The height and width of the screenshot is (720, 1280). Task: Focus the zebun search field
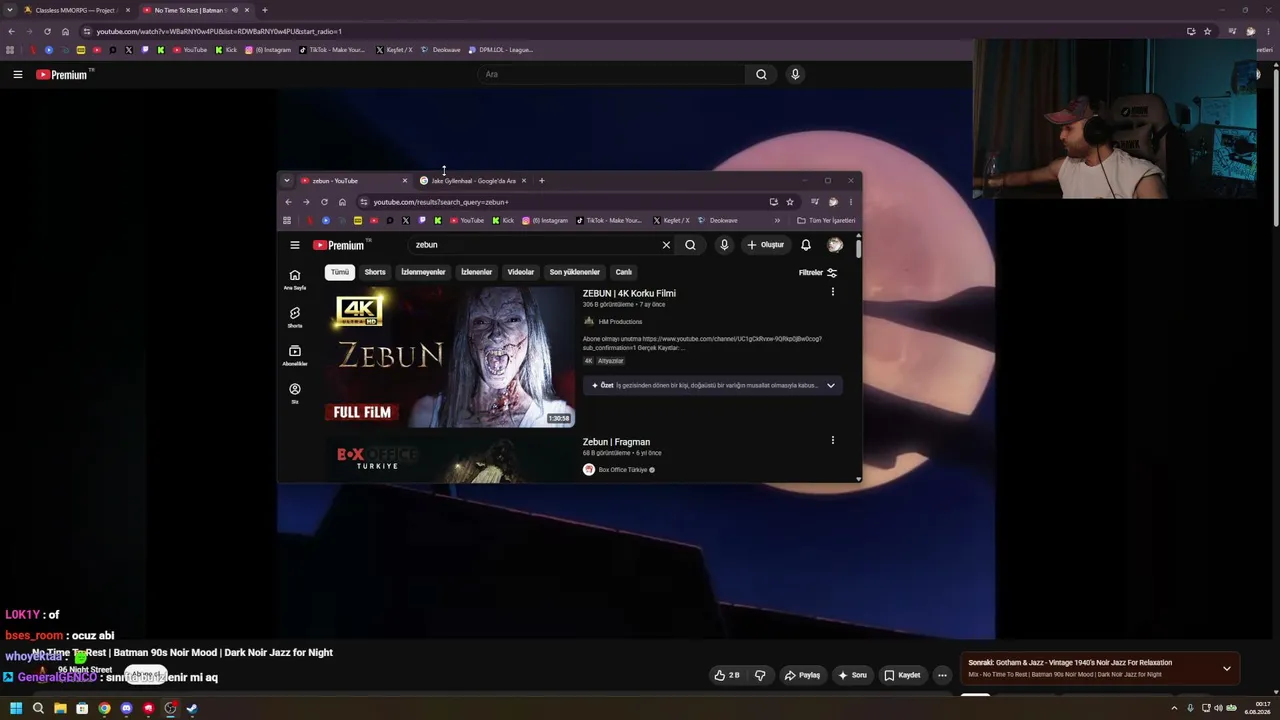535,245
